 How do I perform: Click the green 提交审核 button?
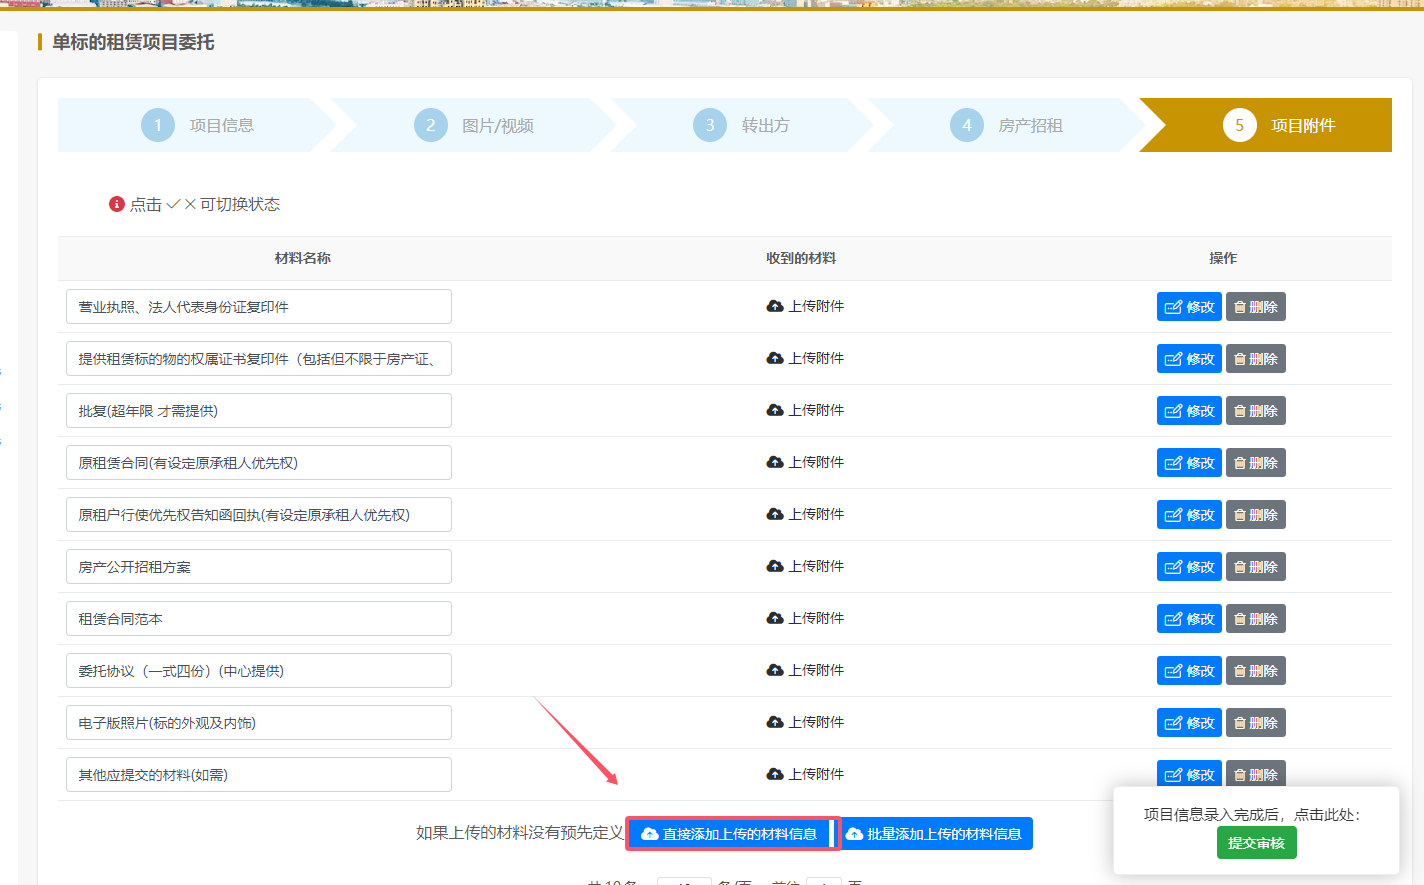coord(1256,843)
